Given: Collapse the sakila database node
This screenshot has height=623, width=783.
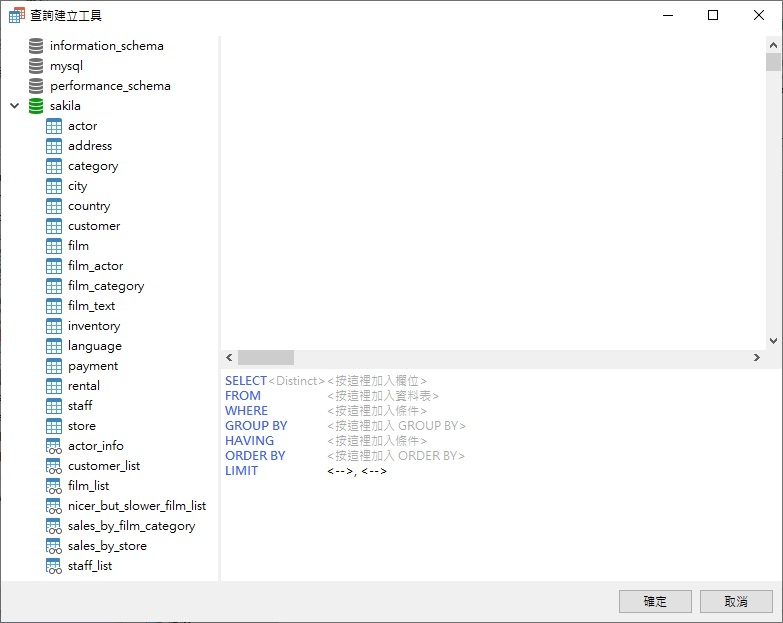Looking at the screenshot, I should 15,106.
